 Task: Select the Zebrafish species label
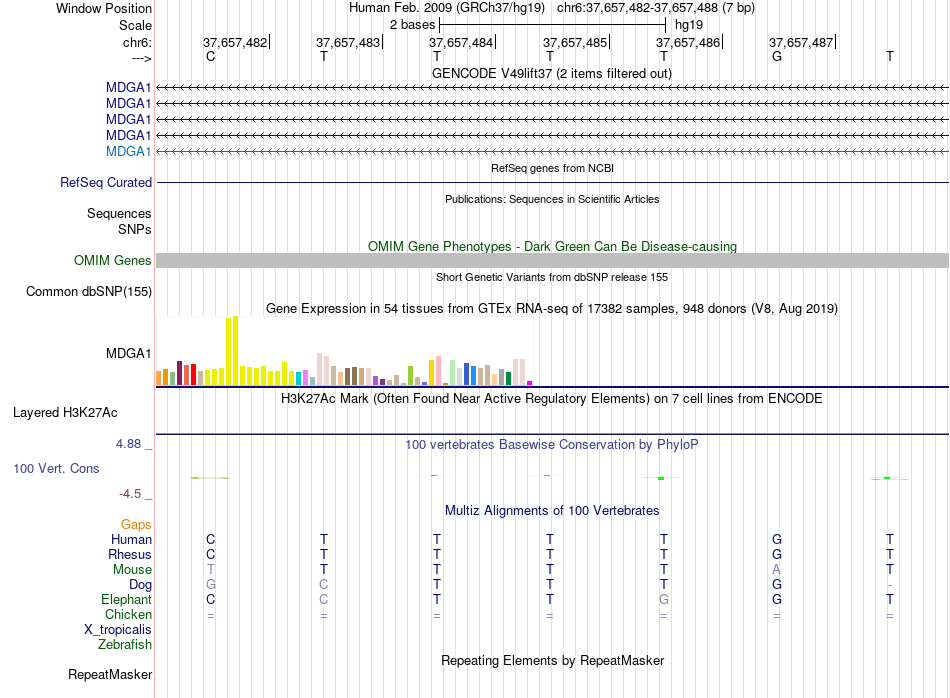click(x=125, y=645)
